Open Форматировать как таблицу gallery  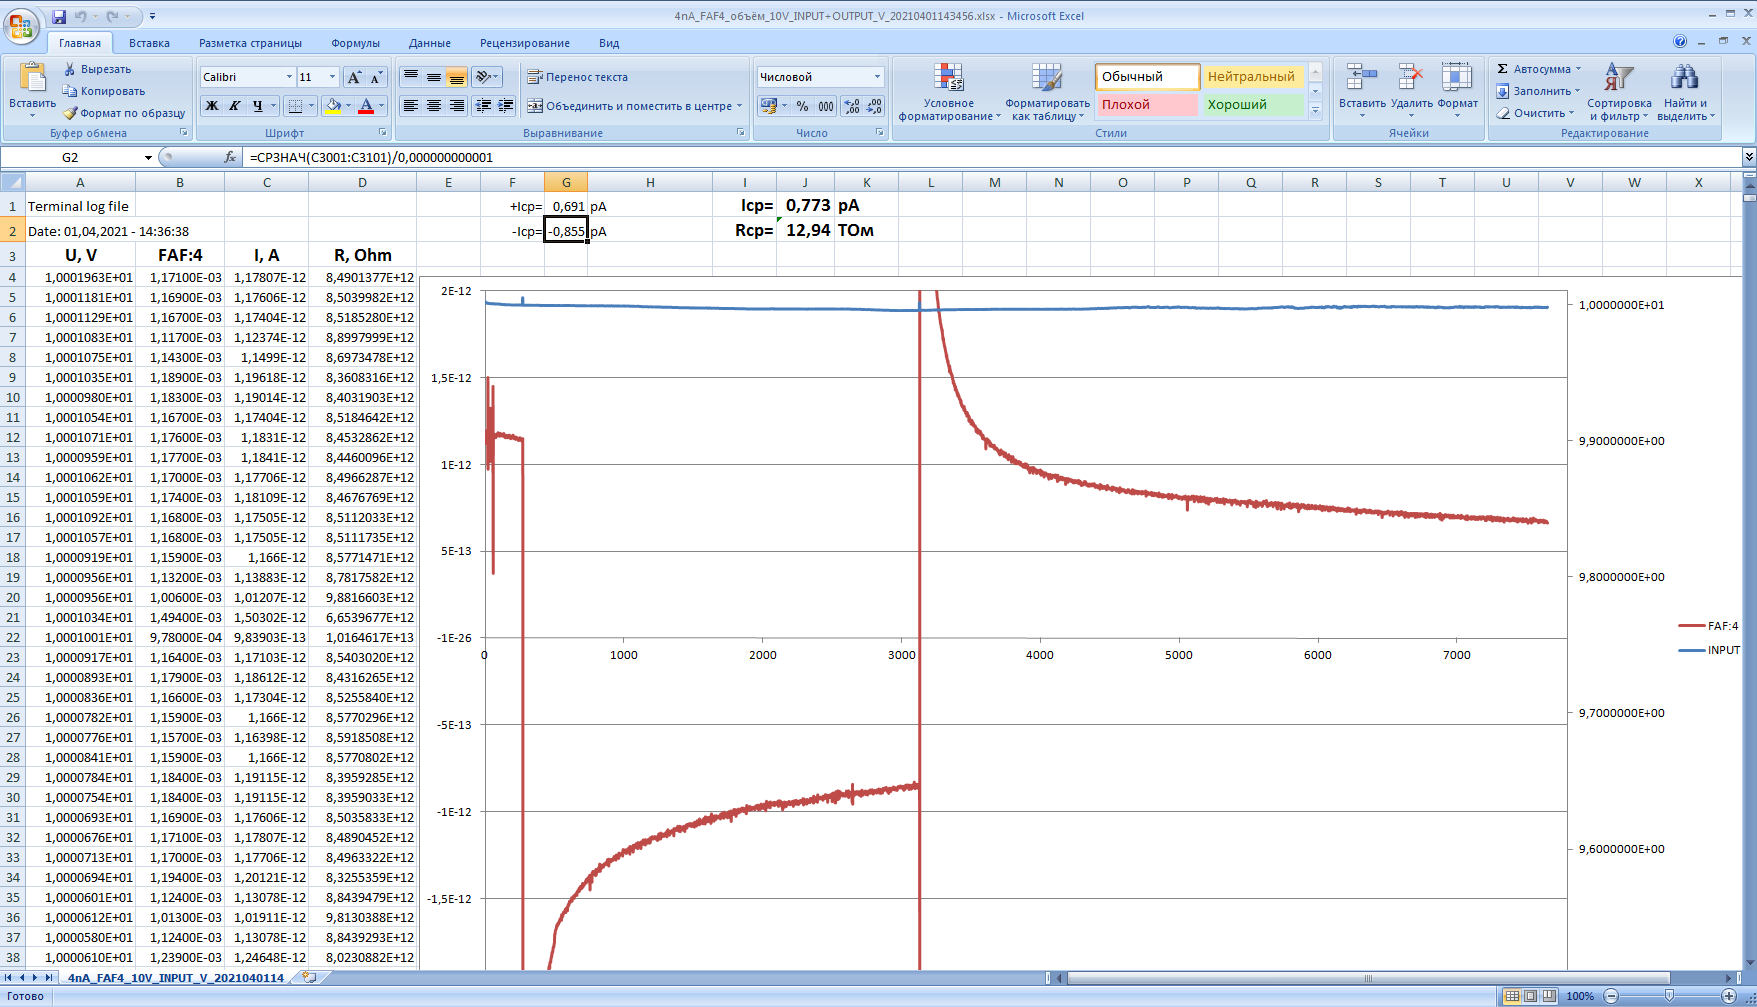(1047, 92)
